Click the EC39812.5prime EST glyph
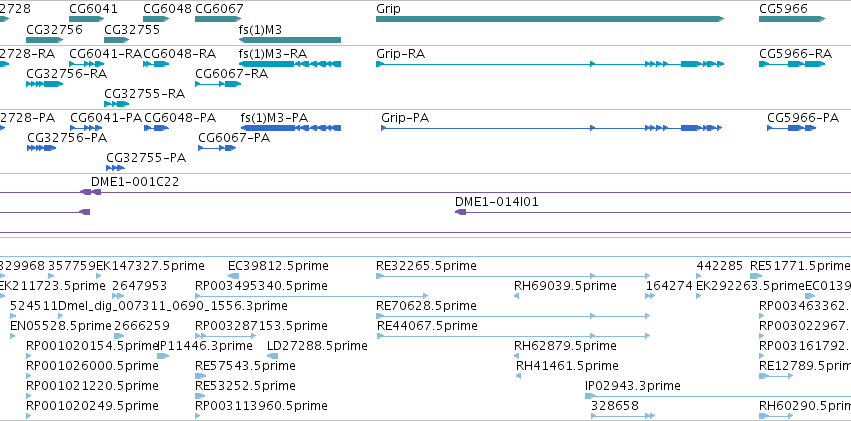Image resolution: width=851 pixels, height=421 pixels. (233, 276)
